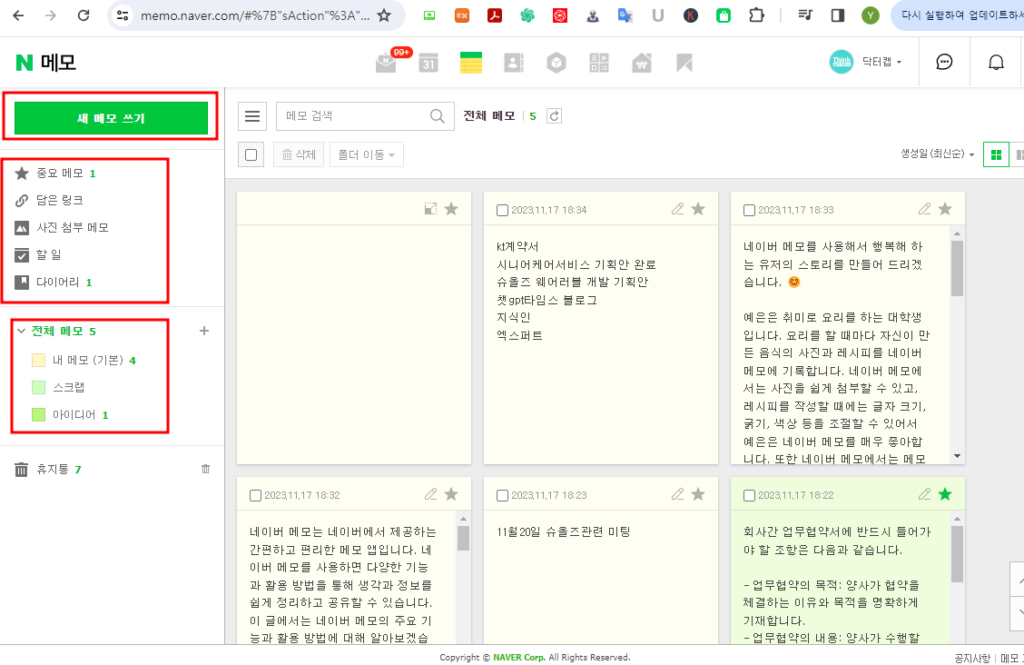
Task: Open the Naver Calendar icon
Action: click(428, 63)
